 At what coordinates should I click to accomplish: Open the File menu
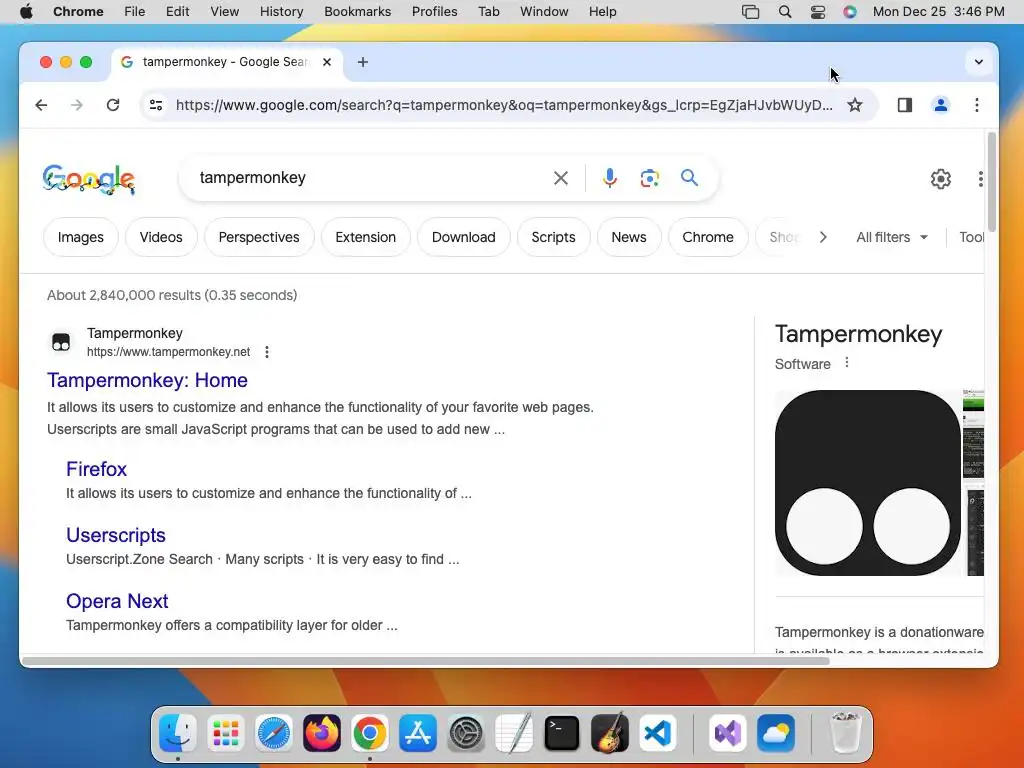(x=135, y=12)
